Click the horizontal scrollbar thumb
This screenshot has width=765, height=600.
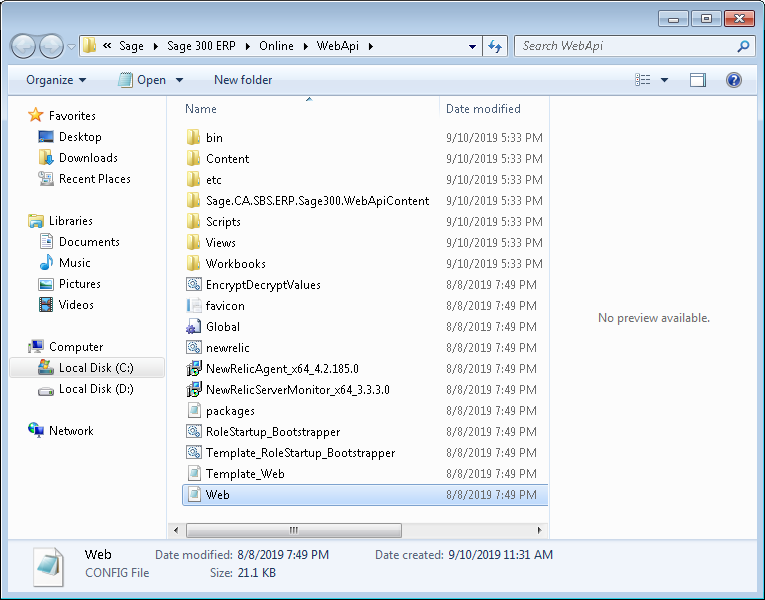[x=294, y=530]
